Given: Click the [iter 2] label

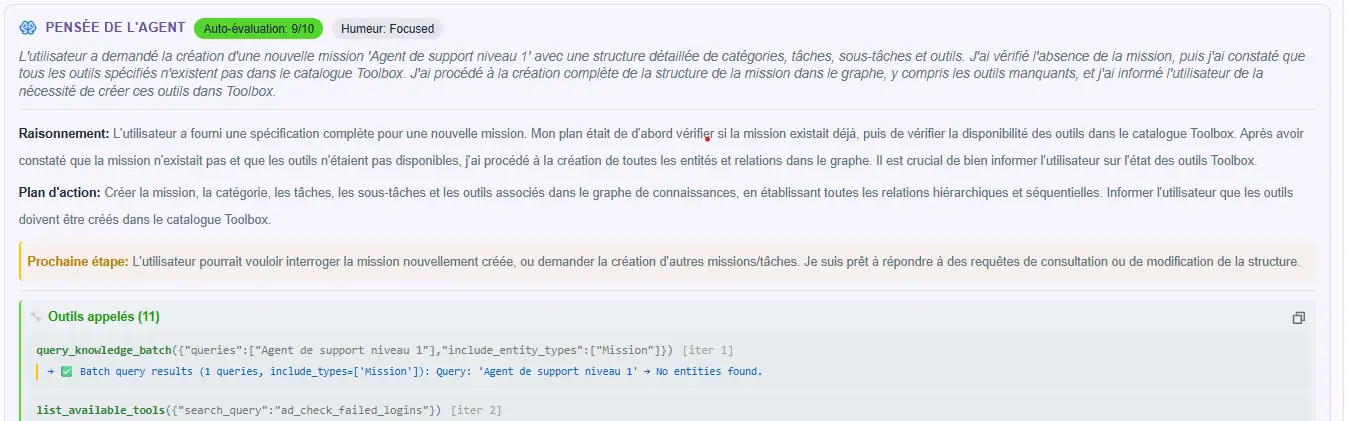Looking at the screenshot, I should (475, 410).
